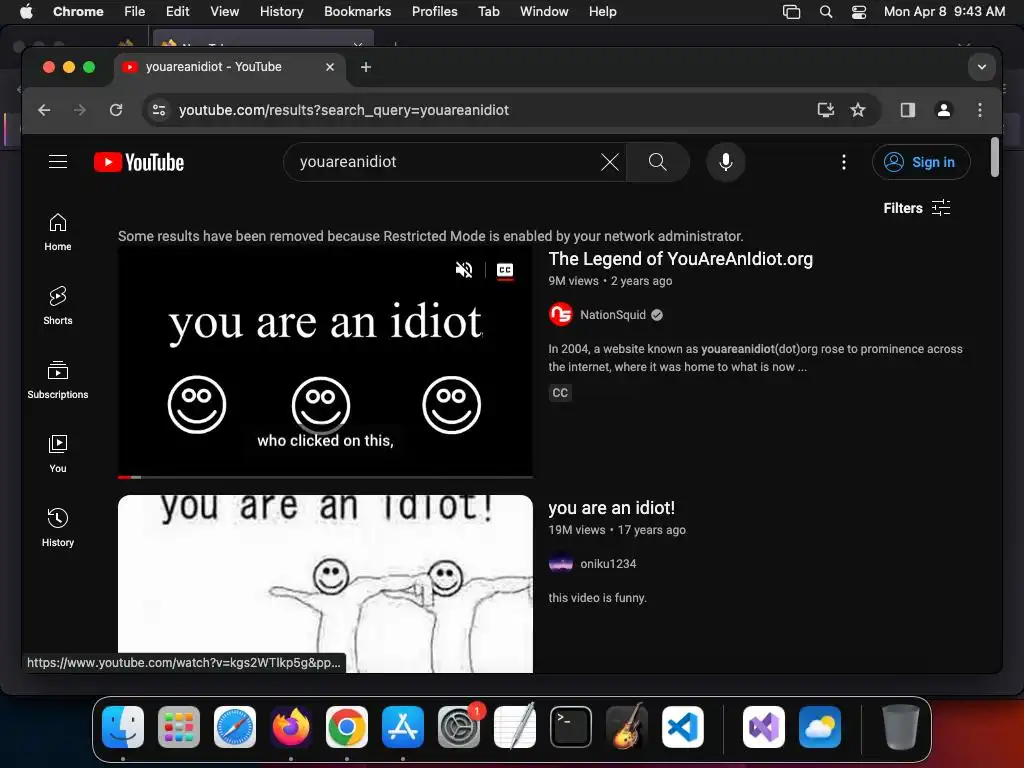Click the youareanidiot - YouTube tab title
This screenshot has width=1024, height=768.
(214, 67)
